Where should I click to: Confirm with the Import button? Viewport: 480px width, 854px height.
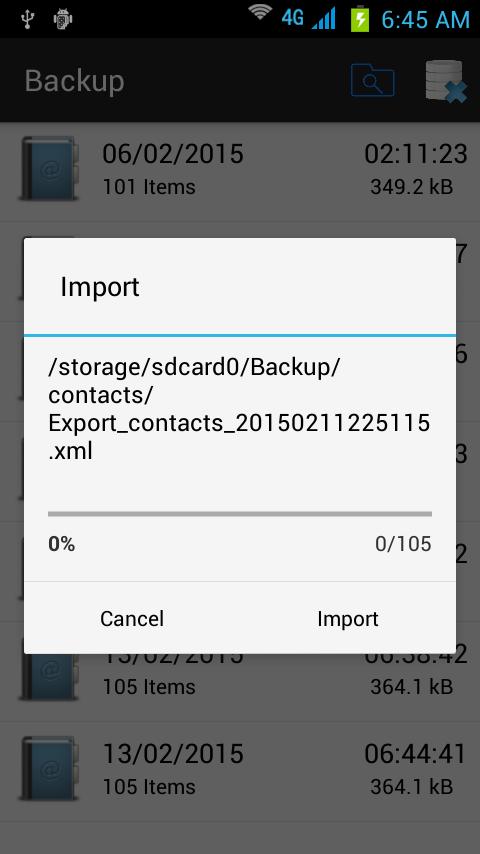348,618
